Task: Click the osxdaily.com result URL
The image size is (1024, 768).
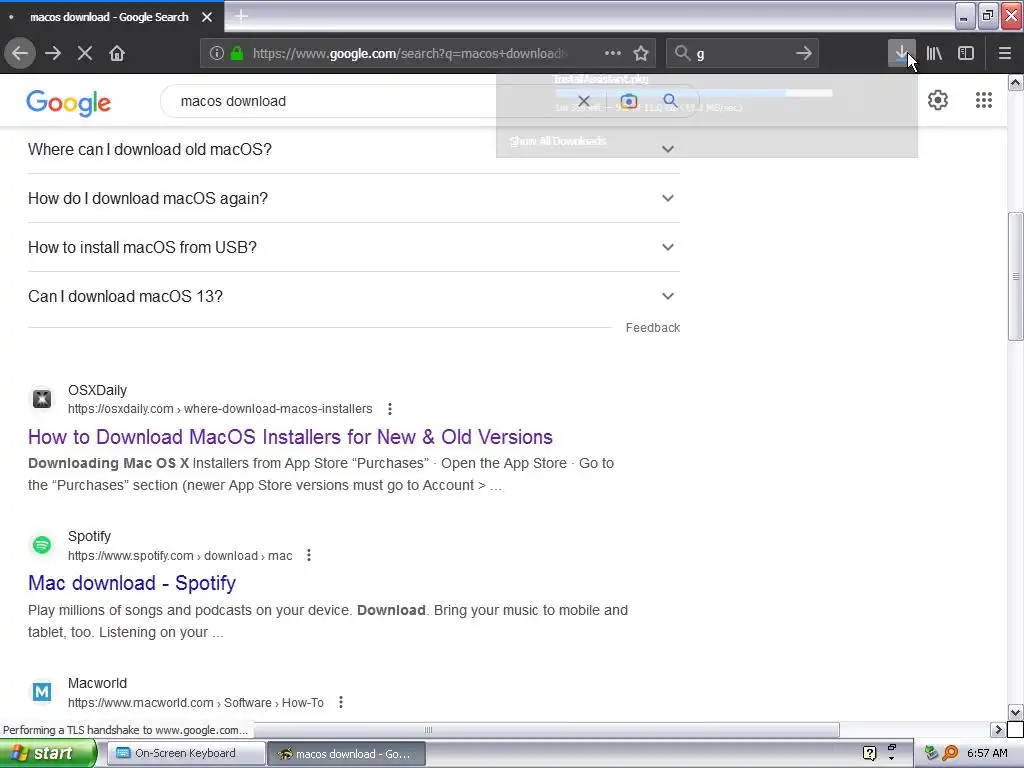Action: [x=220, y=409]
